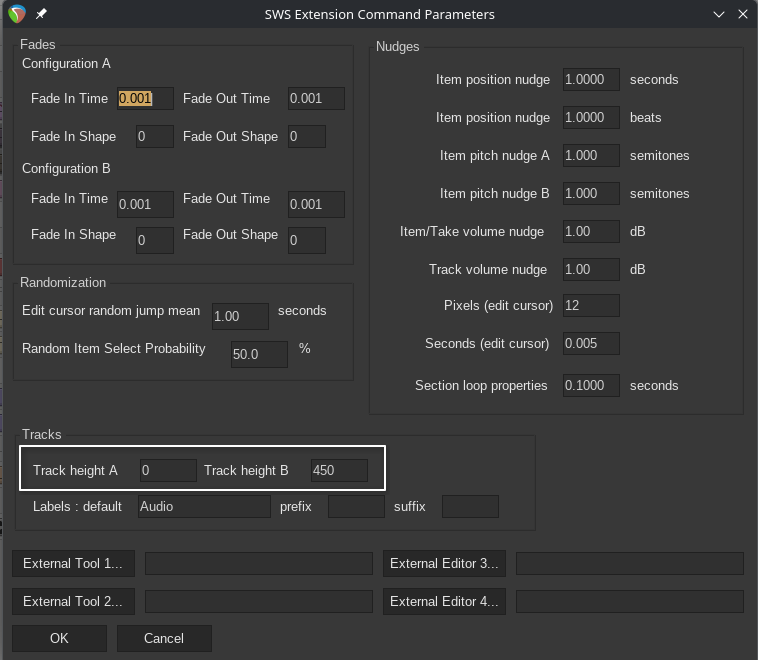Click the Configuration B Fade Out Shape field
Screen dimensions: 758x660
click(x=307, y=240)
